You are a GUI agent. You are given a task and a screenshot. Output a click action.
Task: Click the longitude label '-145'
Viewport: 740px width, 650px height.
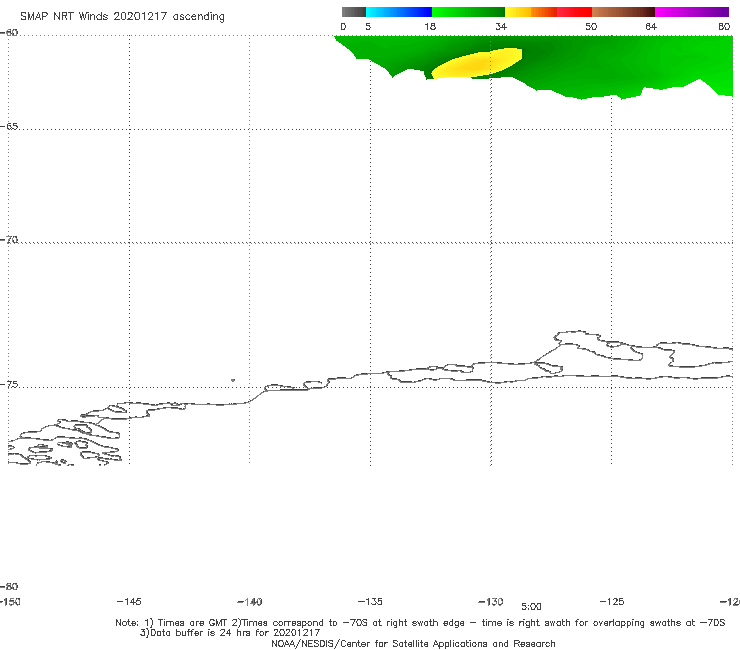click(x=129, y=601)
